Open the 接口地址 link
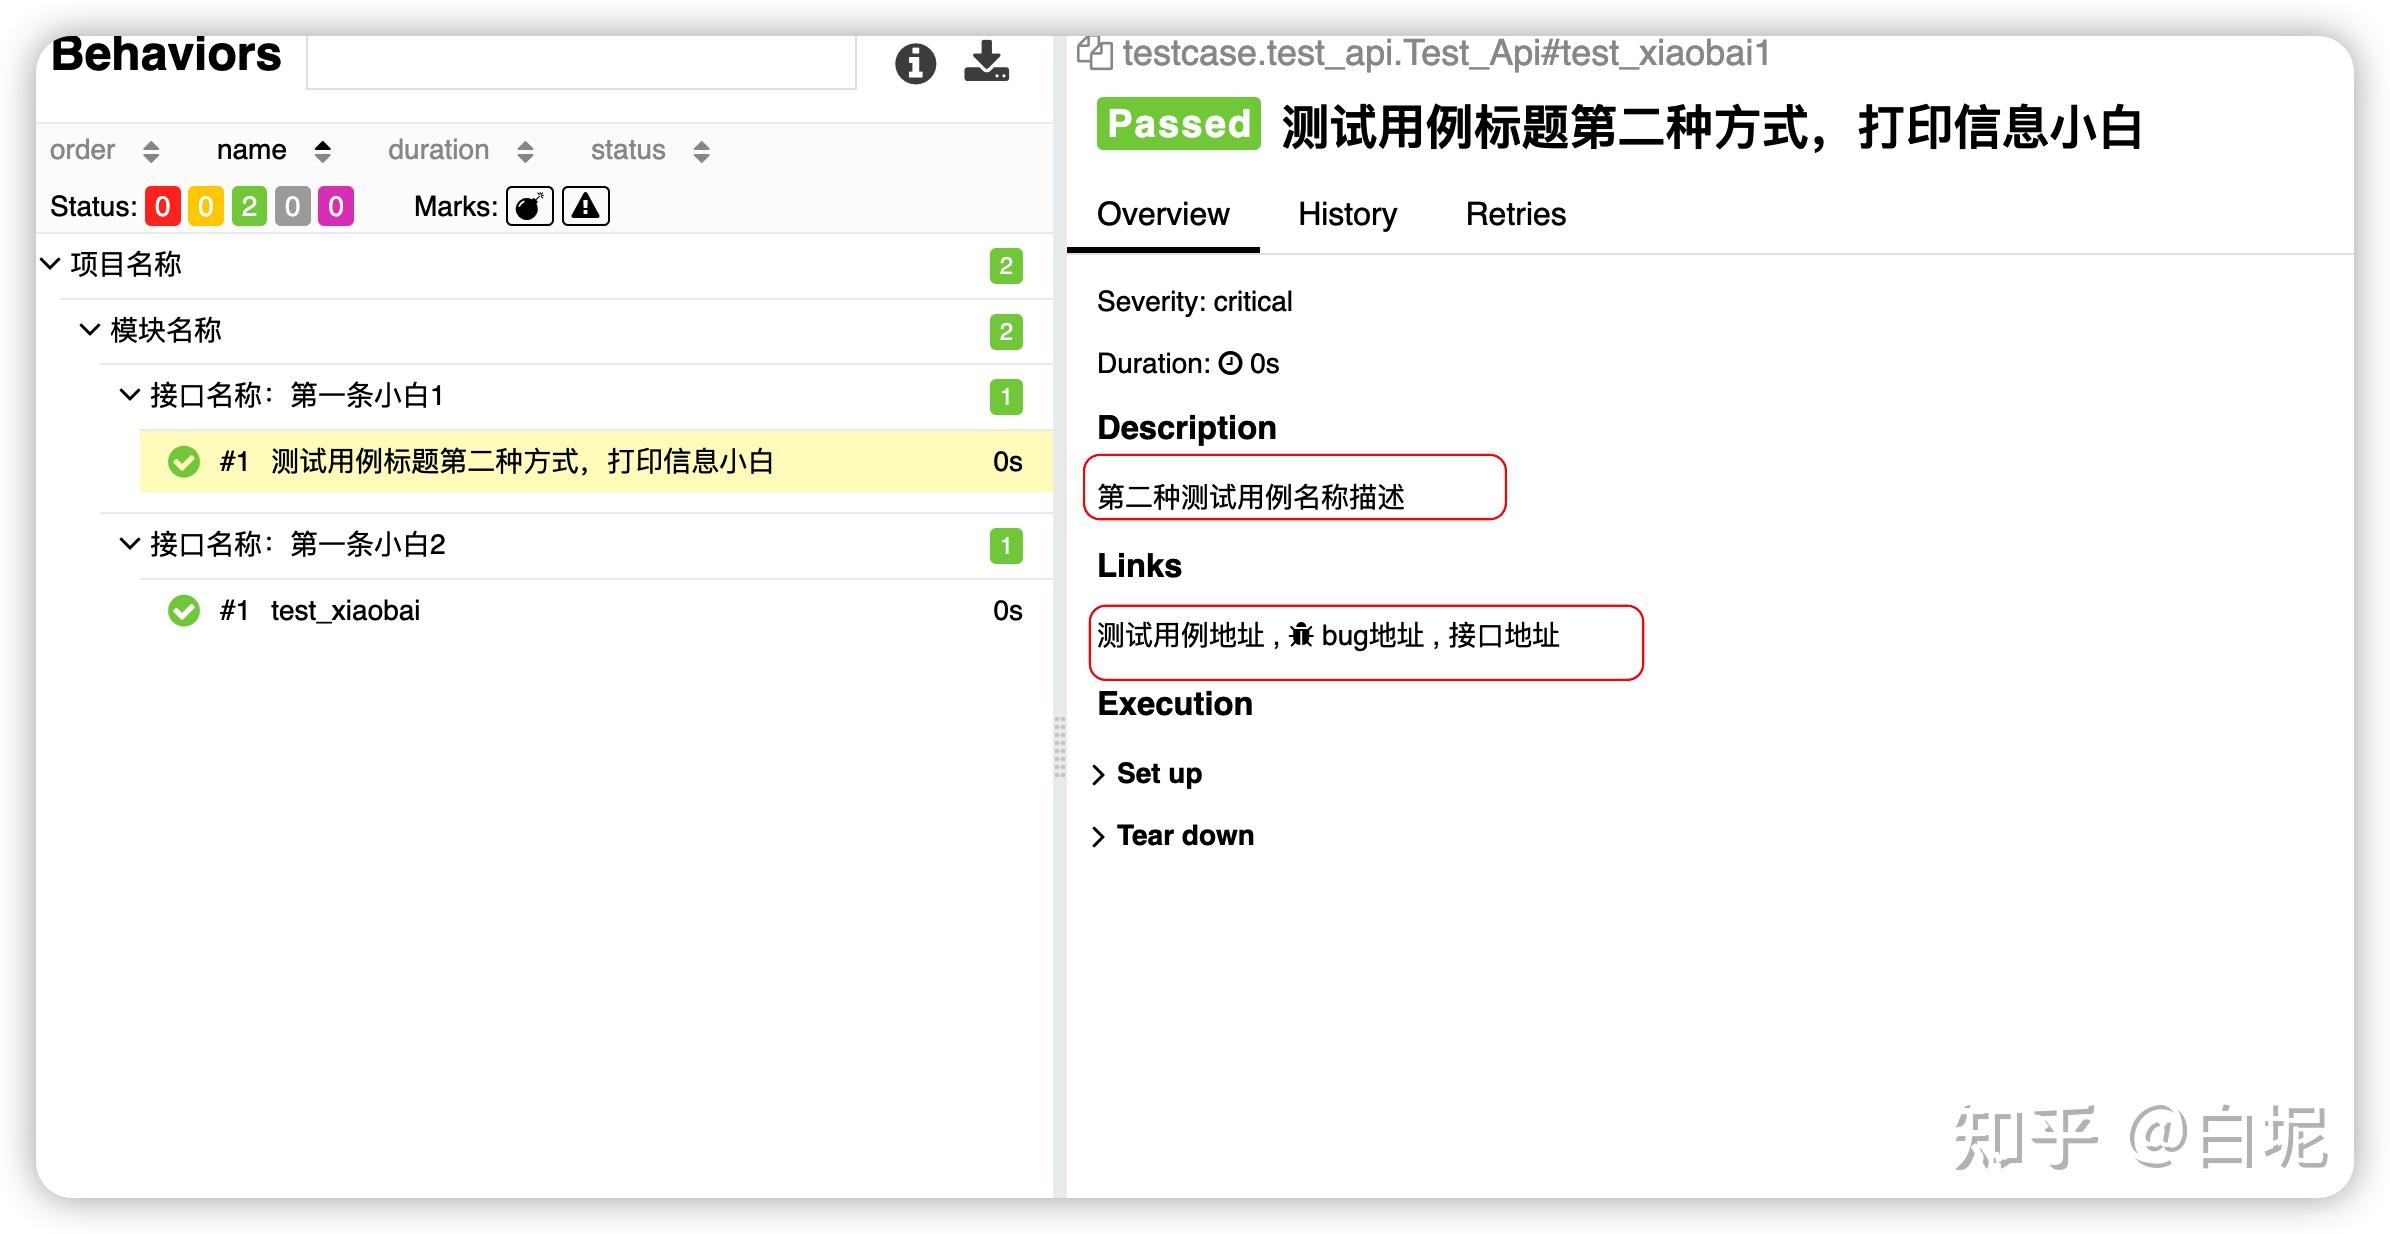 pyautogui.click(x=1503, y=636)
